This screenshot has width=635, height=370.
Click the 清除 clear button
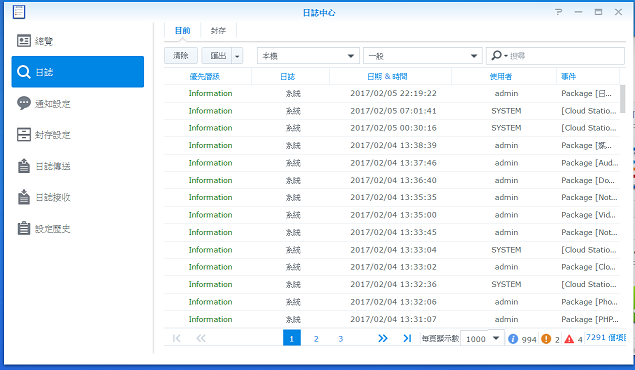[x=181, y=55]
